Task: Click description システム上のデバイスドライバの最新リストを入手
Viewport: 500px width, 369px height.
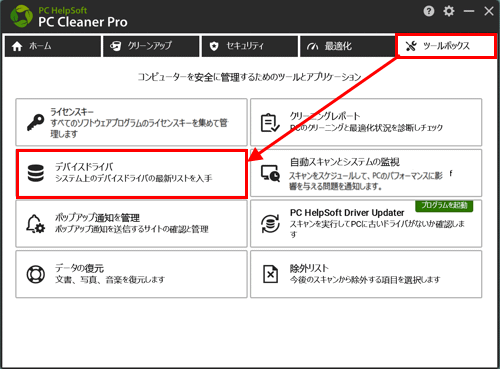Action: [x=133, y=178]
